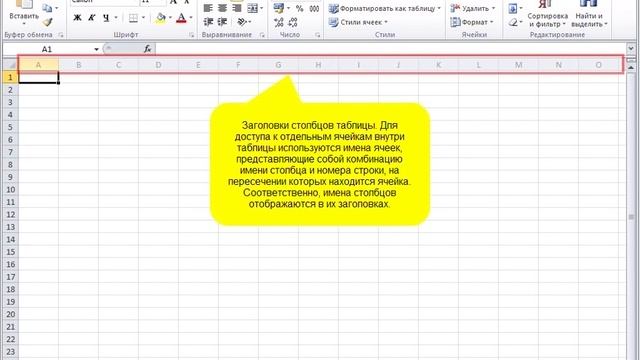Viewport: 640px width, 360px height.
Task: Click the Select All corner button
Action: [11, 64]
